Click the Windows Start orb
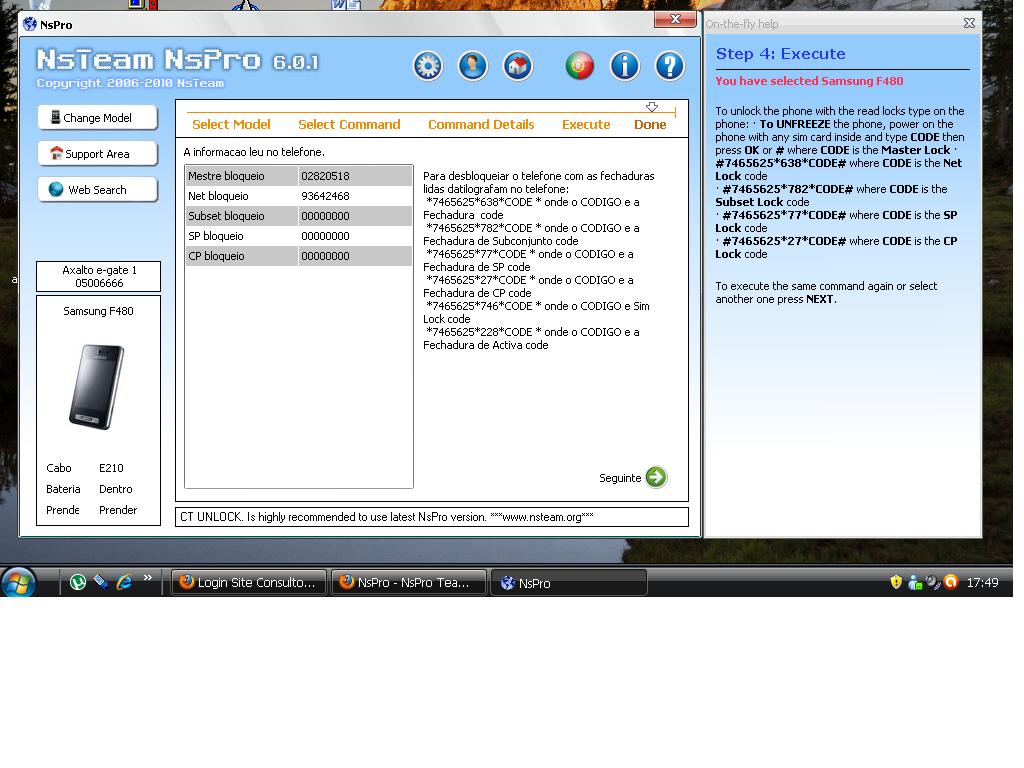Screen dimensions: 1024x768 click(x=18, y=582)
